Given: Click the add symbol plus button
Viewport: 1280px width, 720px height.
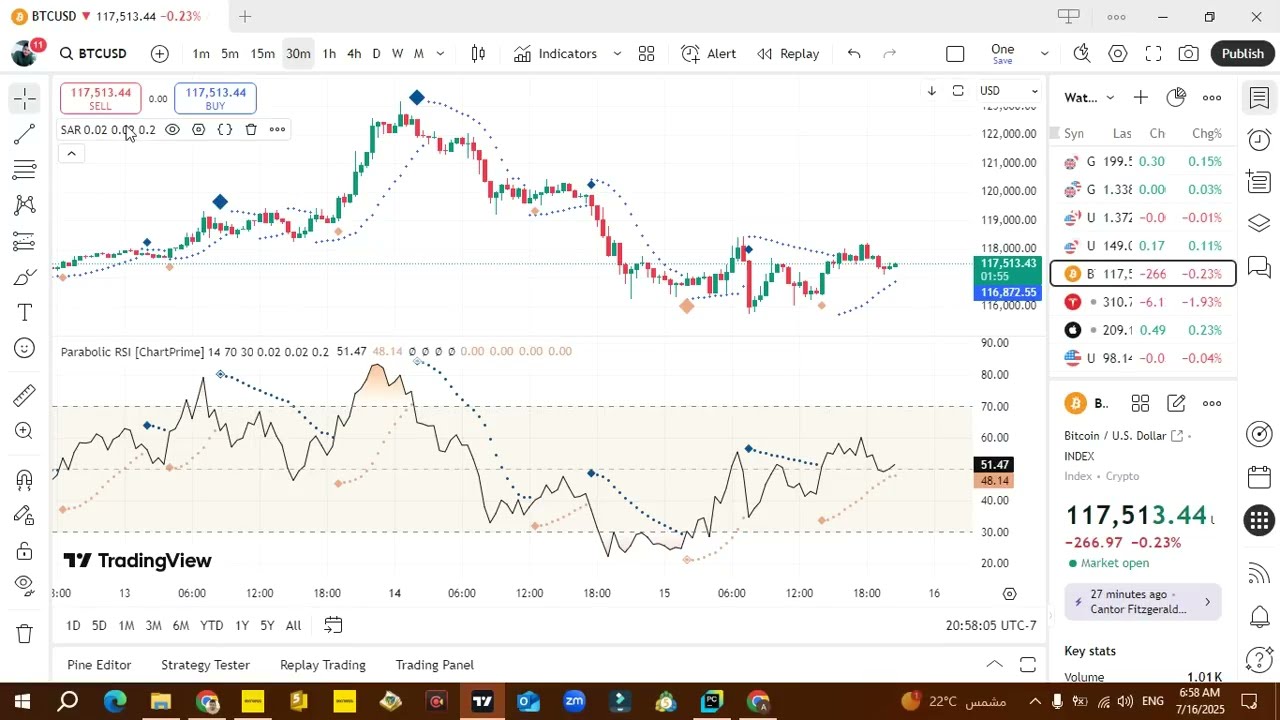Looking at the screenshot, I should pos(160,53).
